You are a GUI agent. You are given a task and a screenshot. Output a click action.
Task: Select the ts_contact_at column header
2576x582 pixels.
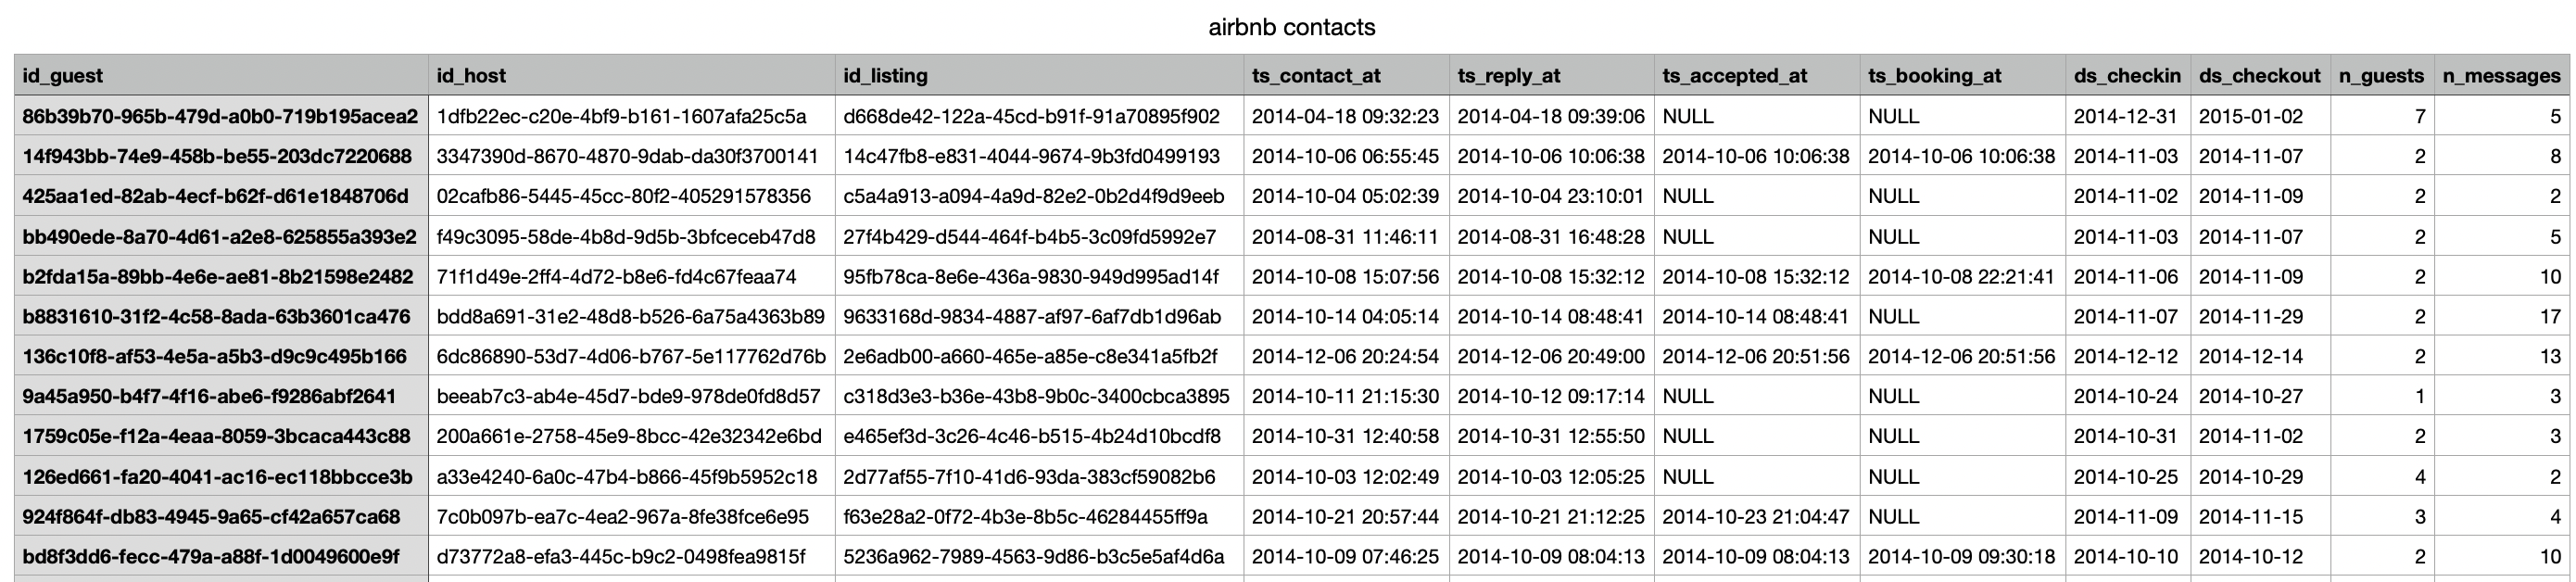click(1346, 75)
